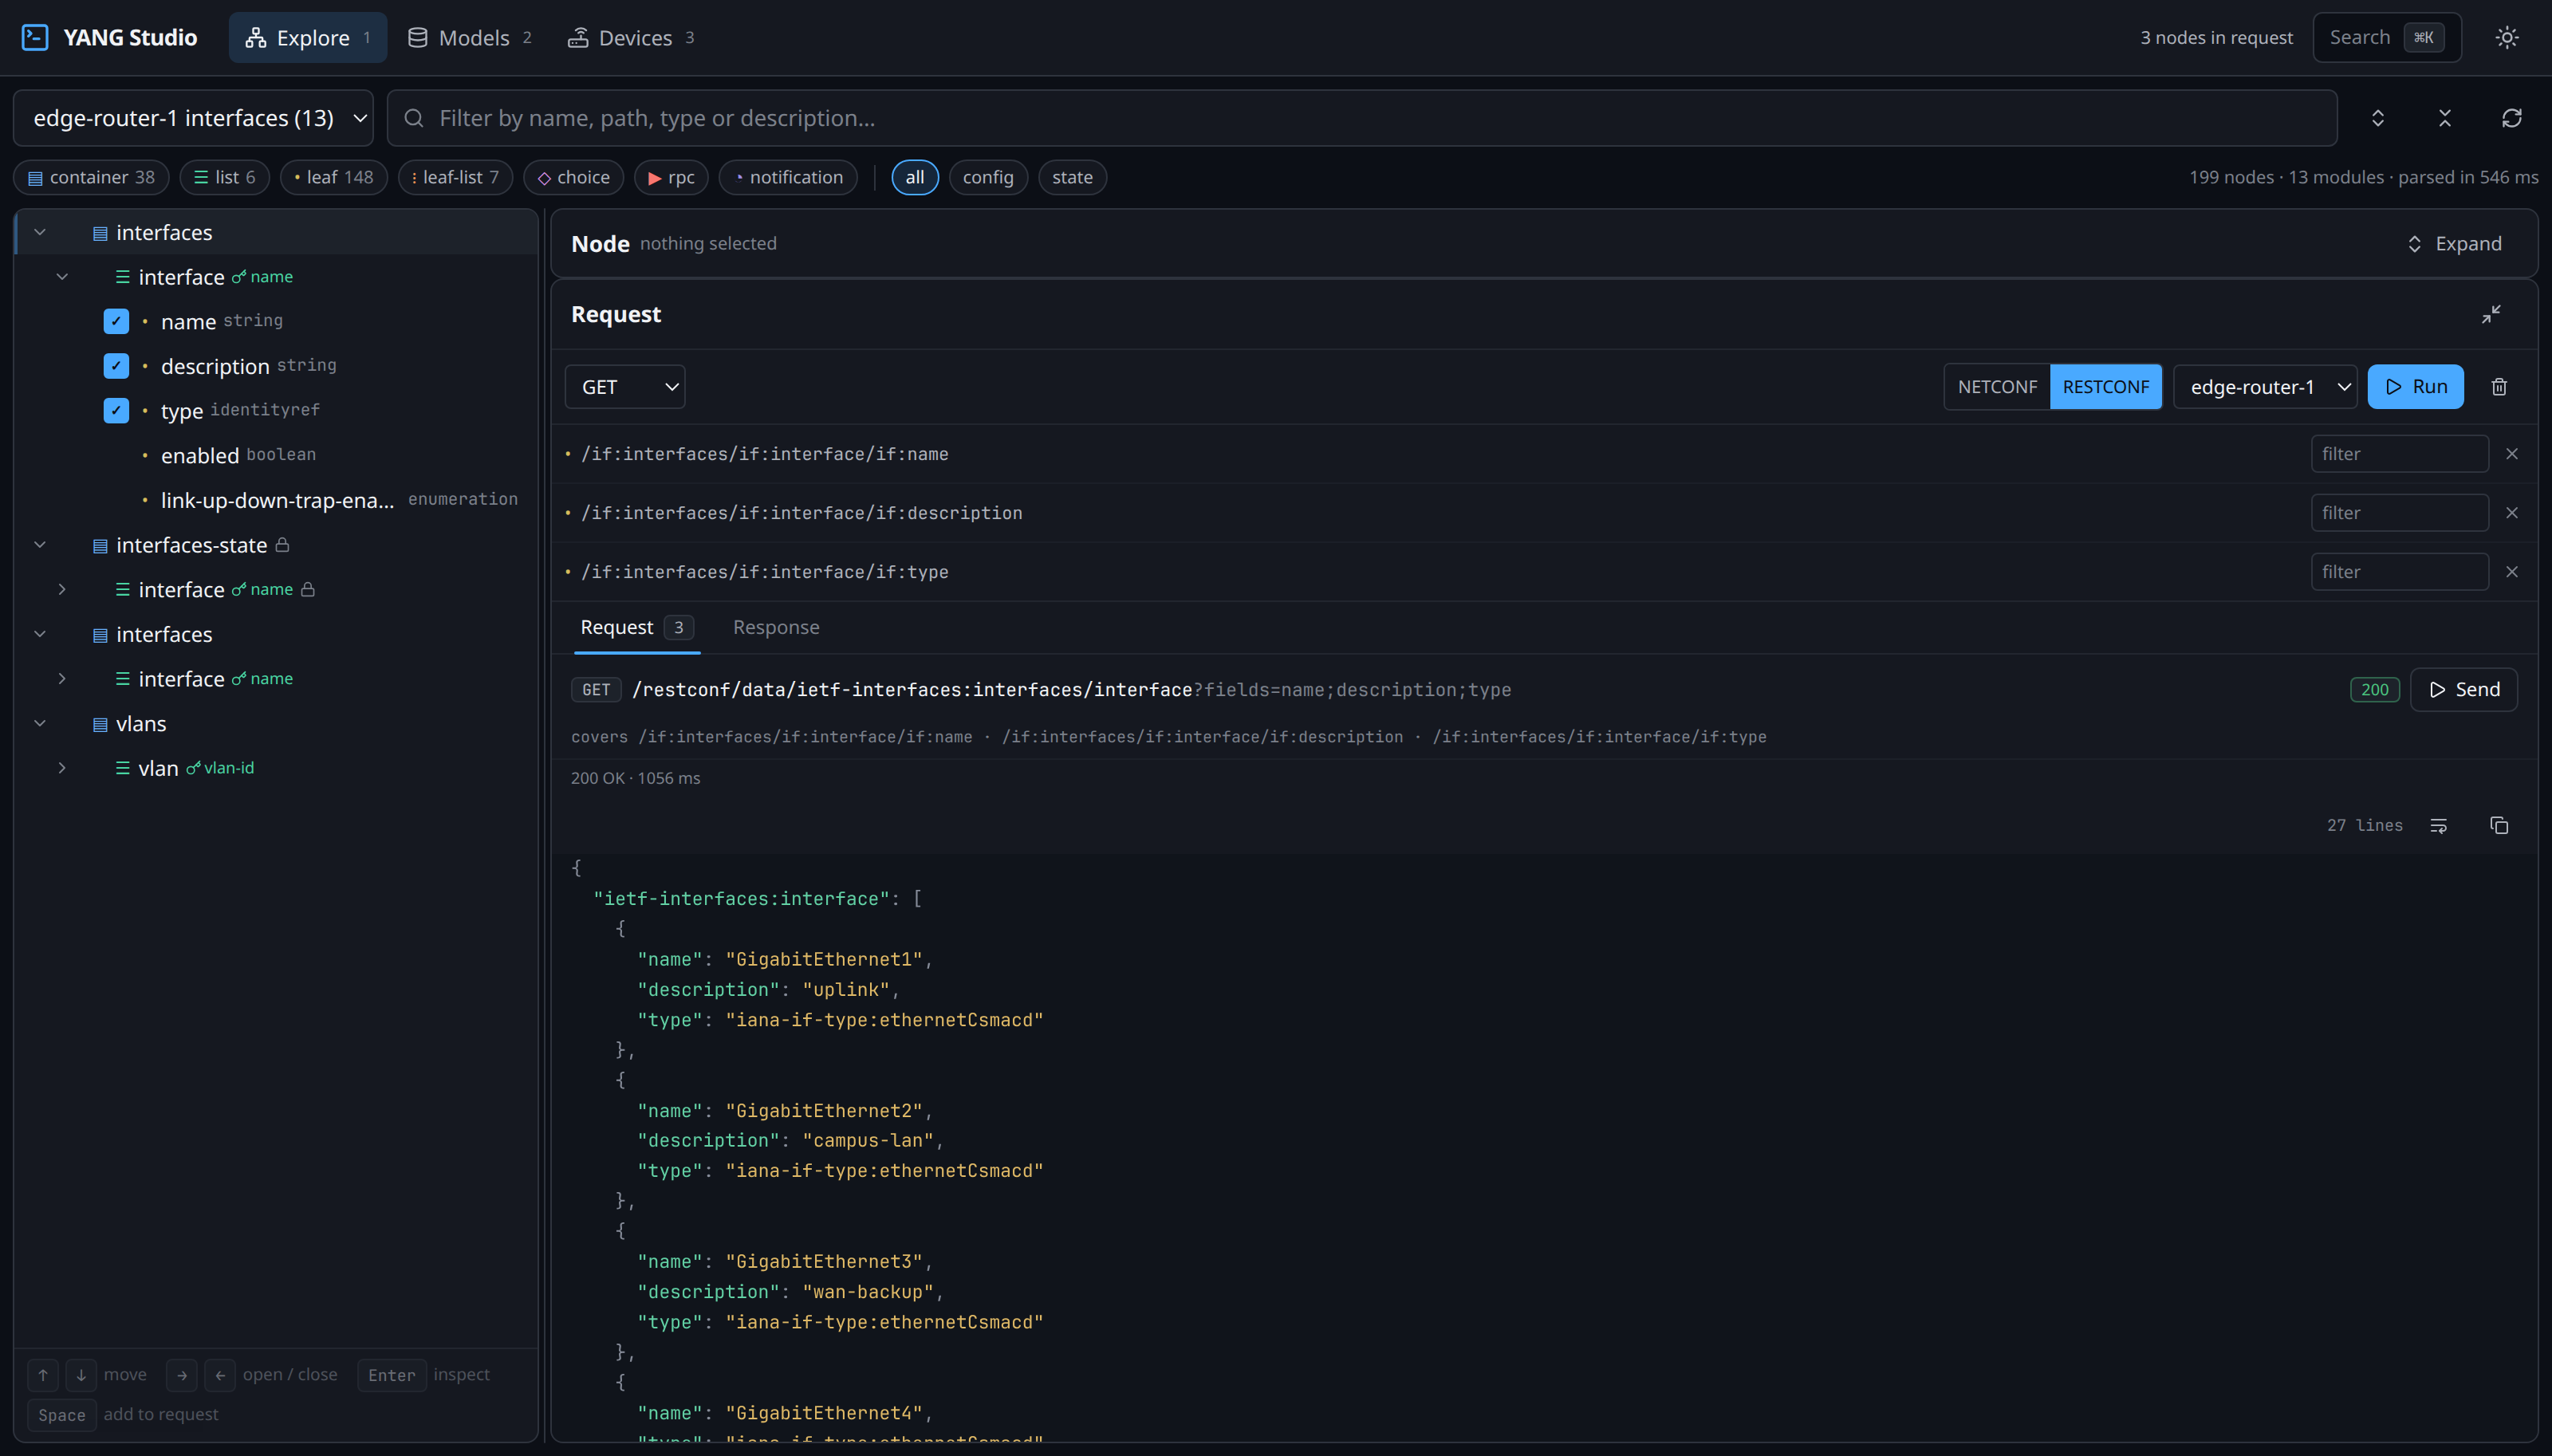Click the right arrow key hint
The image size is (2552, 1456).
[x=182, y=1375]
